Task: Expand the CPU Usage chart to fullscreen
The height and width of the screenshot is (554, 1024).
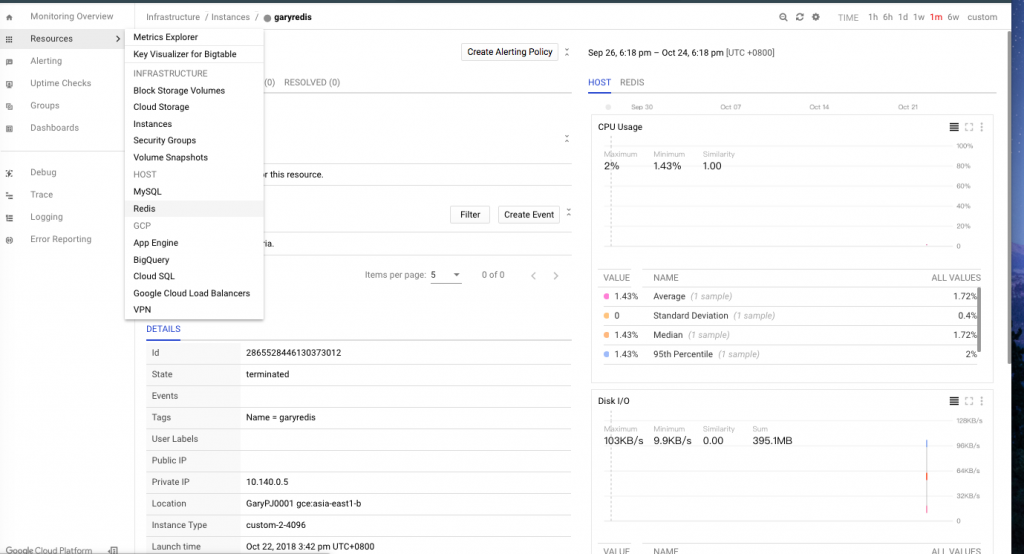Action: pyautogui.click(x=969, y=127)
